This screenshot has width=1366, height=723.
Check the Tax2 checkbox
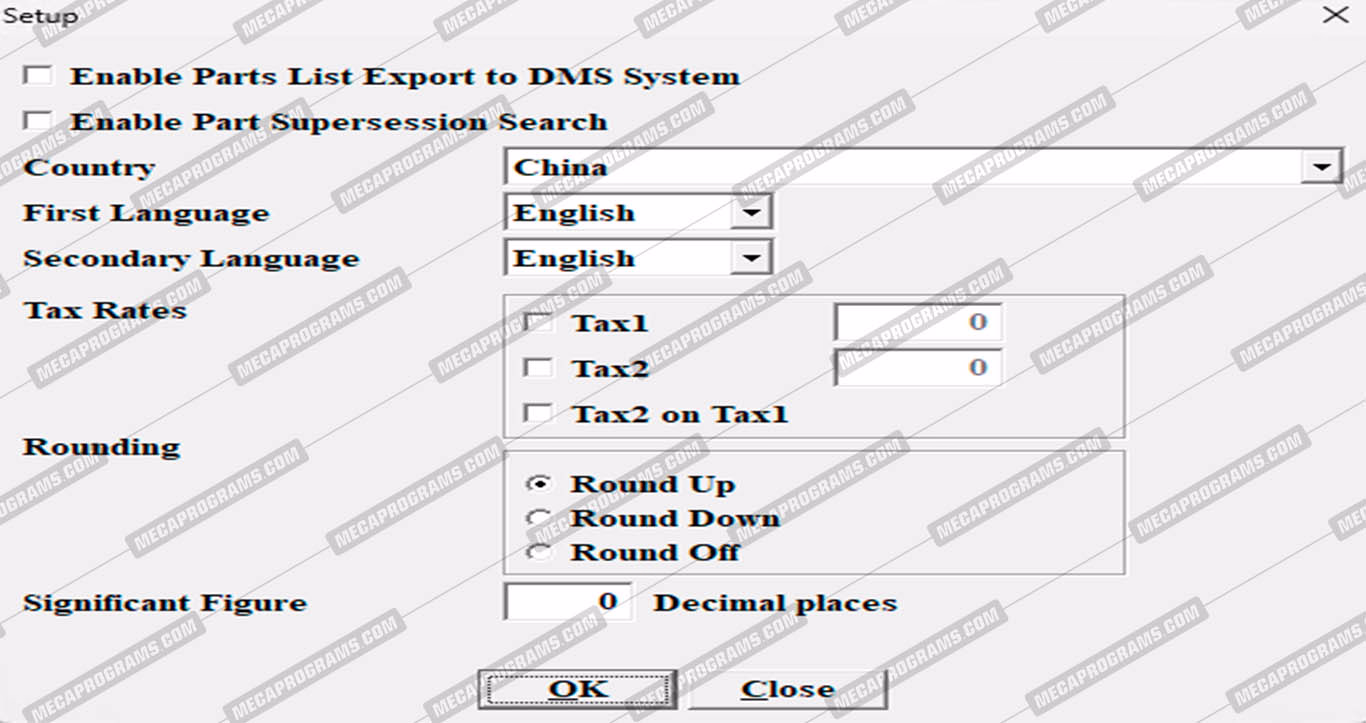[539, 368]
